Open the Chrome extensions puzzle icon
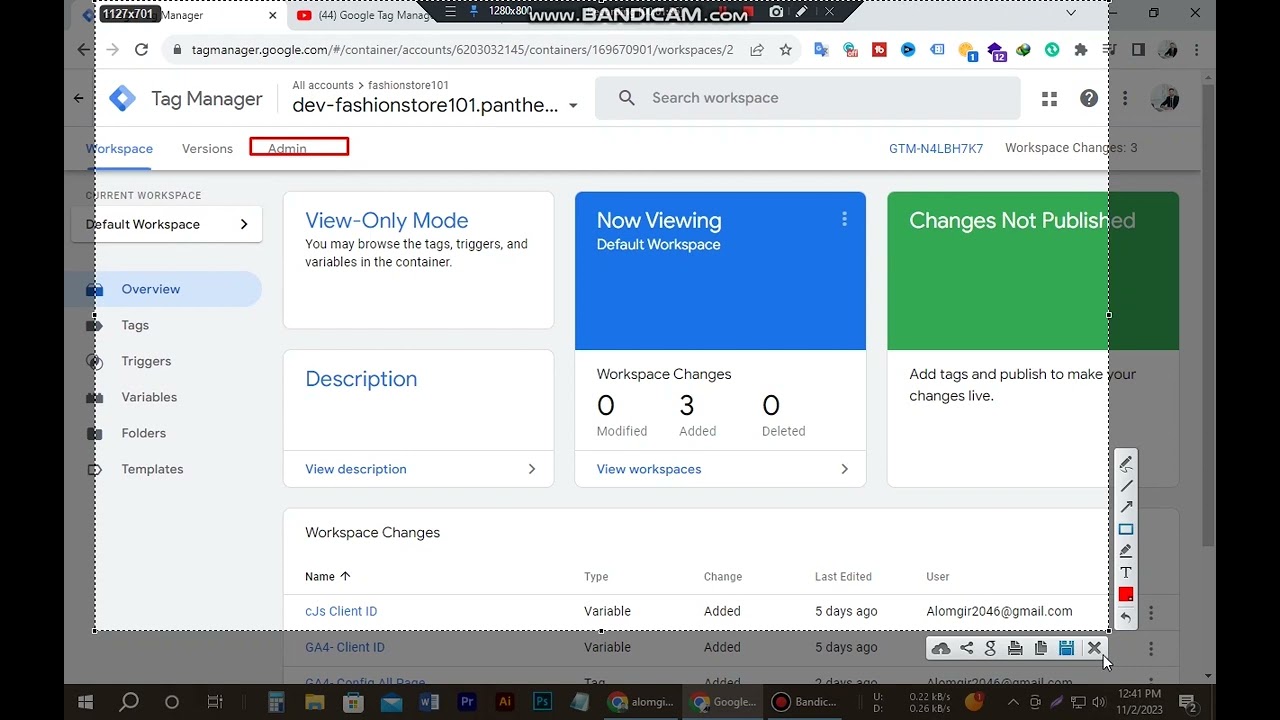 click(x=1081, y=49)
